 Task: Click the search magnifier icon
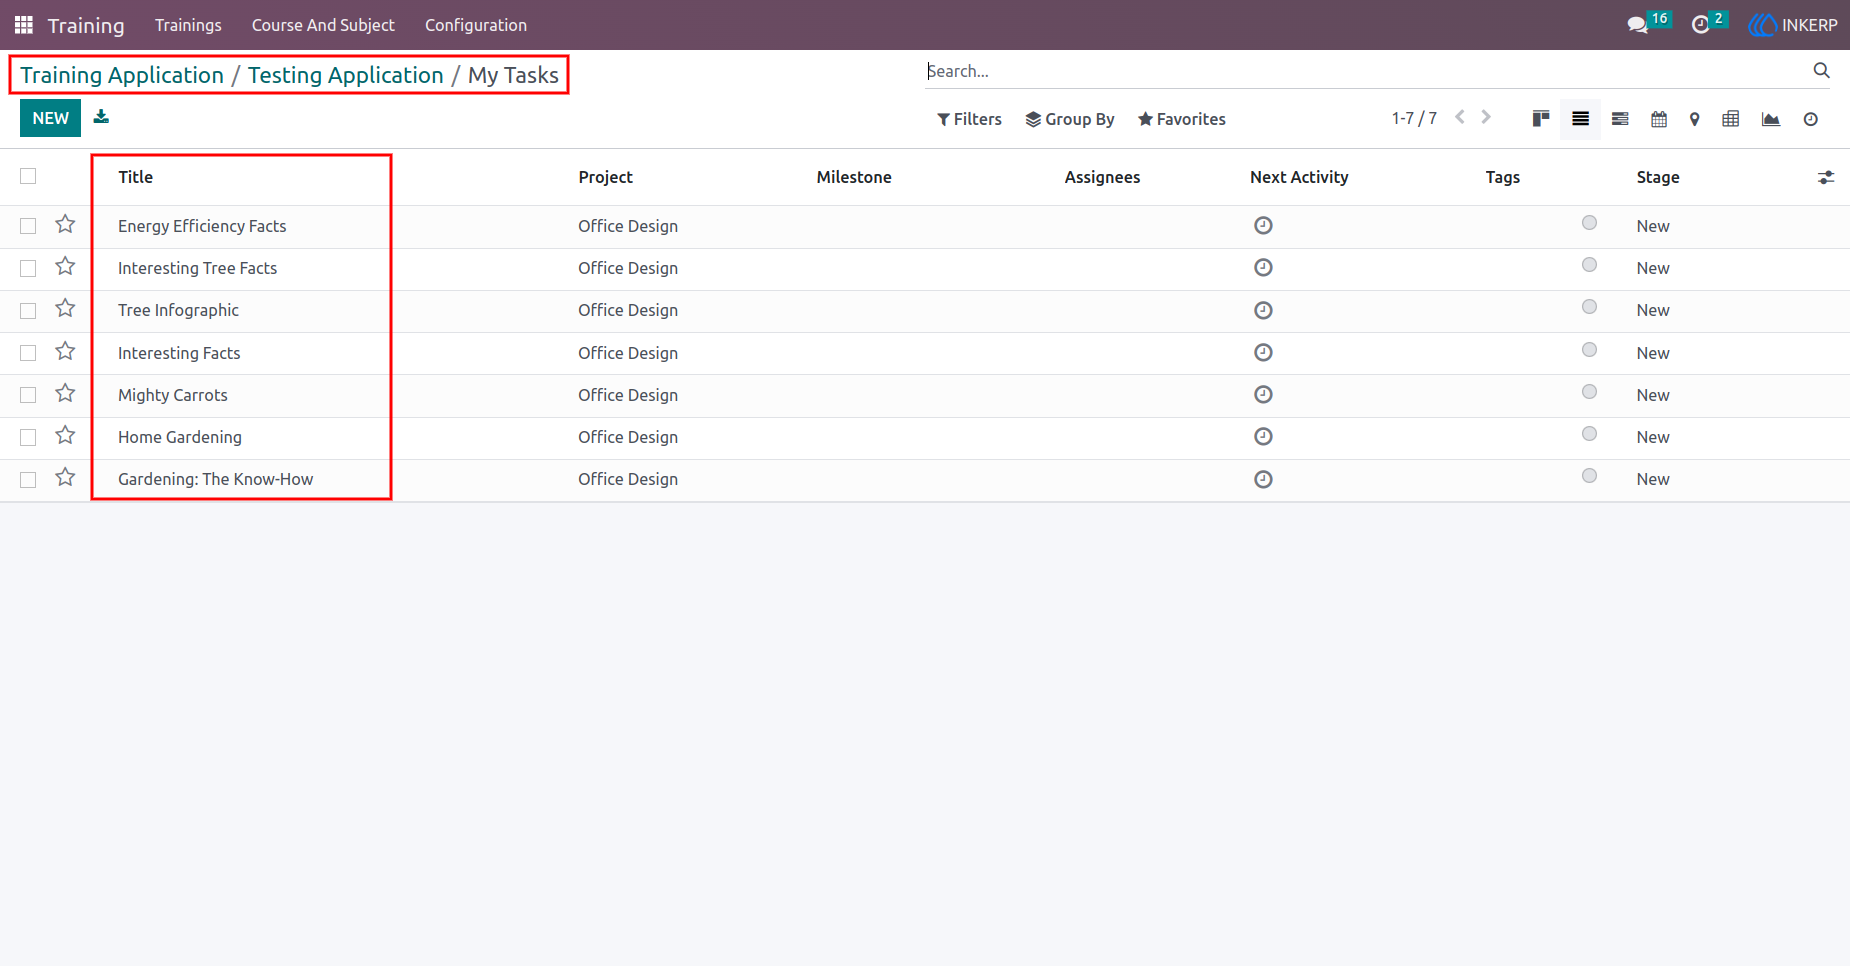pyautogui.click(x=1821, y=70)
